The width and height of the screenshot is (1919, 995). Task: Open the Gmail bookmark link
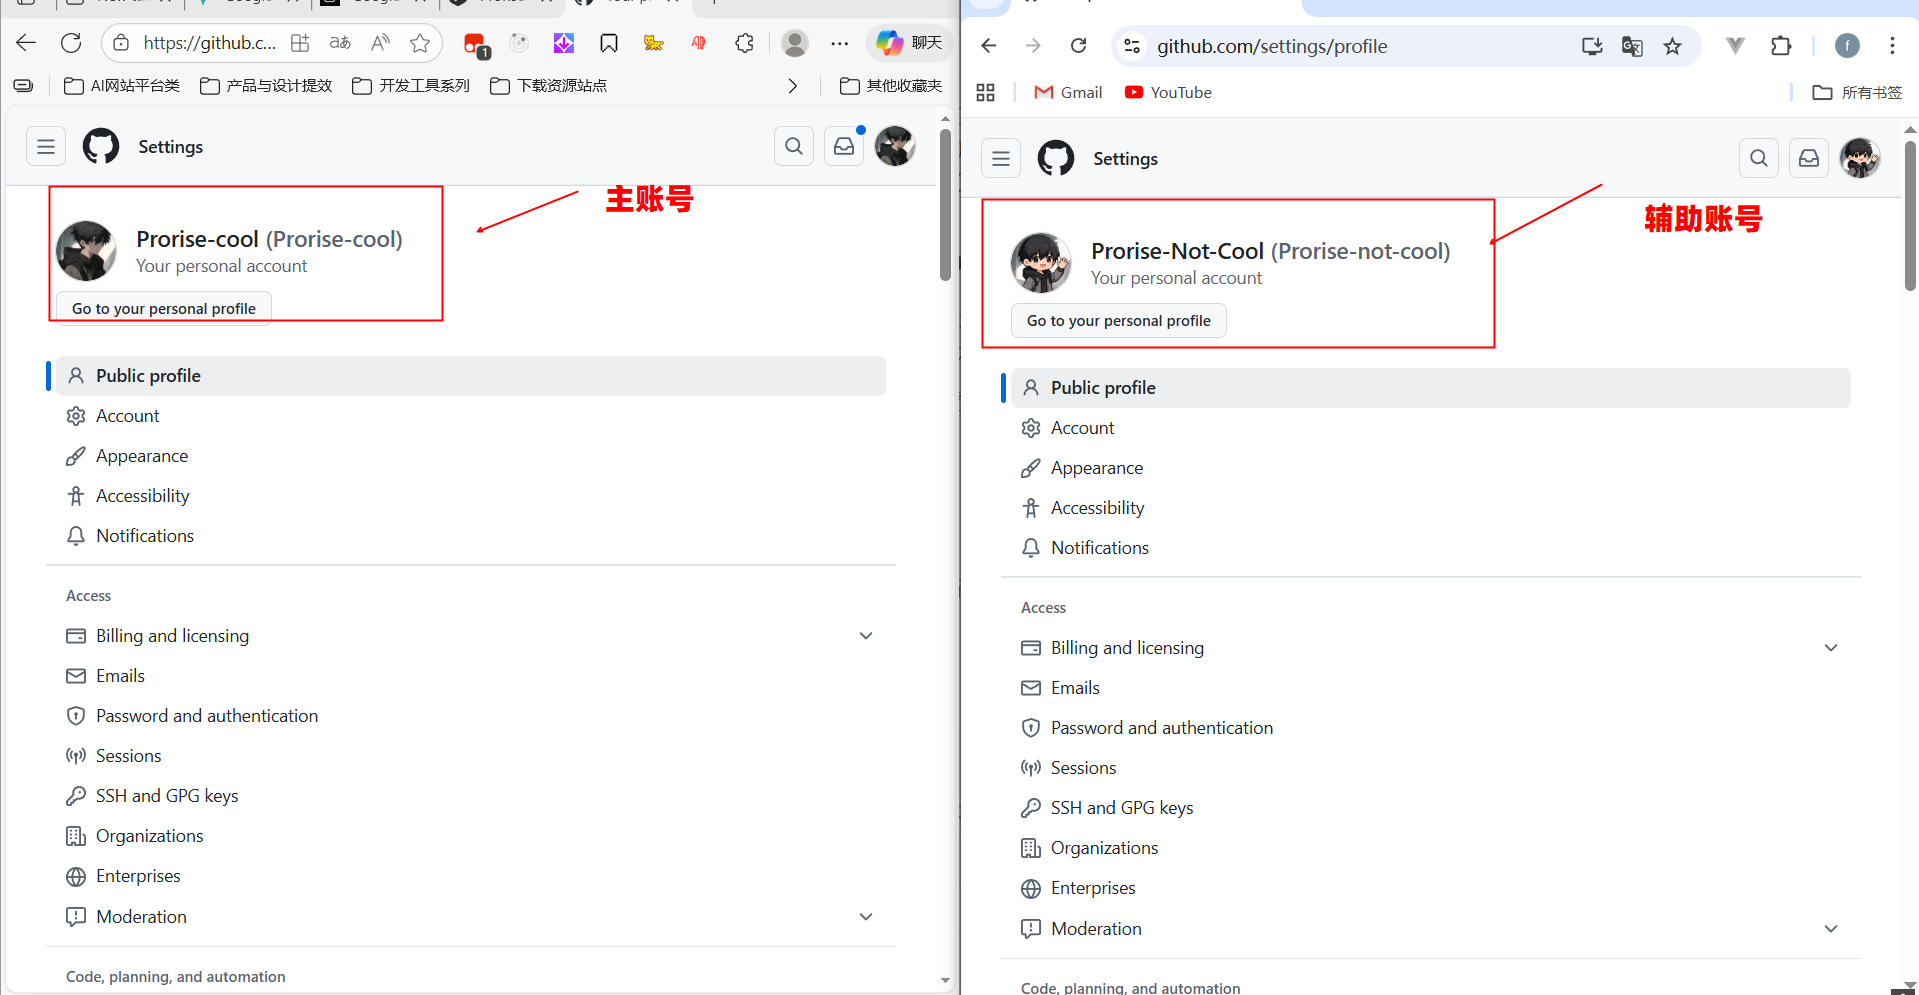[x=1068, y=92]
